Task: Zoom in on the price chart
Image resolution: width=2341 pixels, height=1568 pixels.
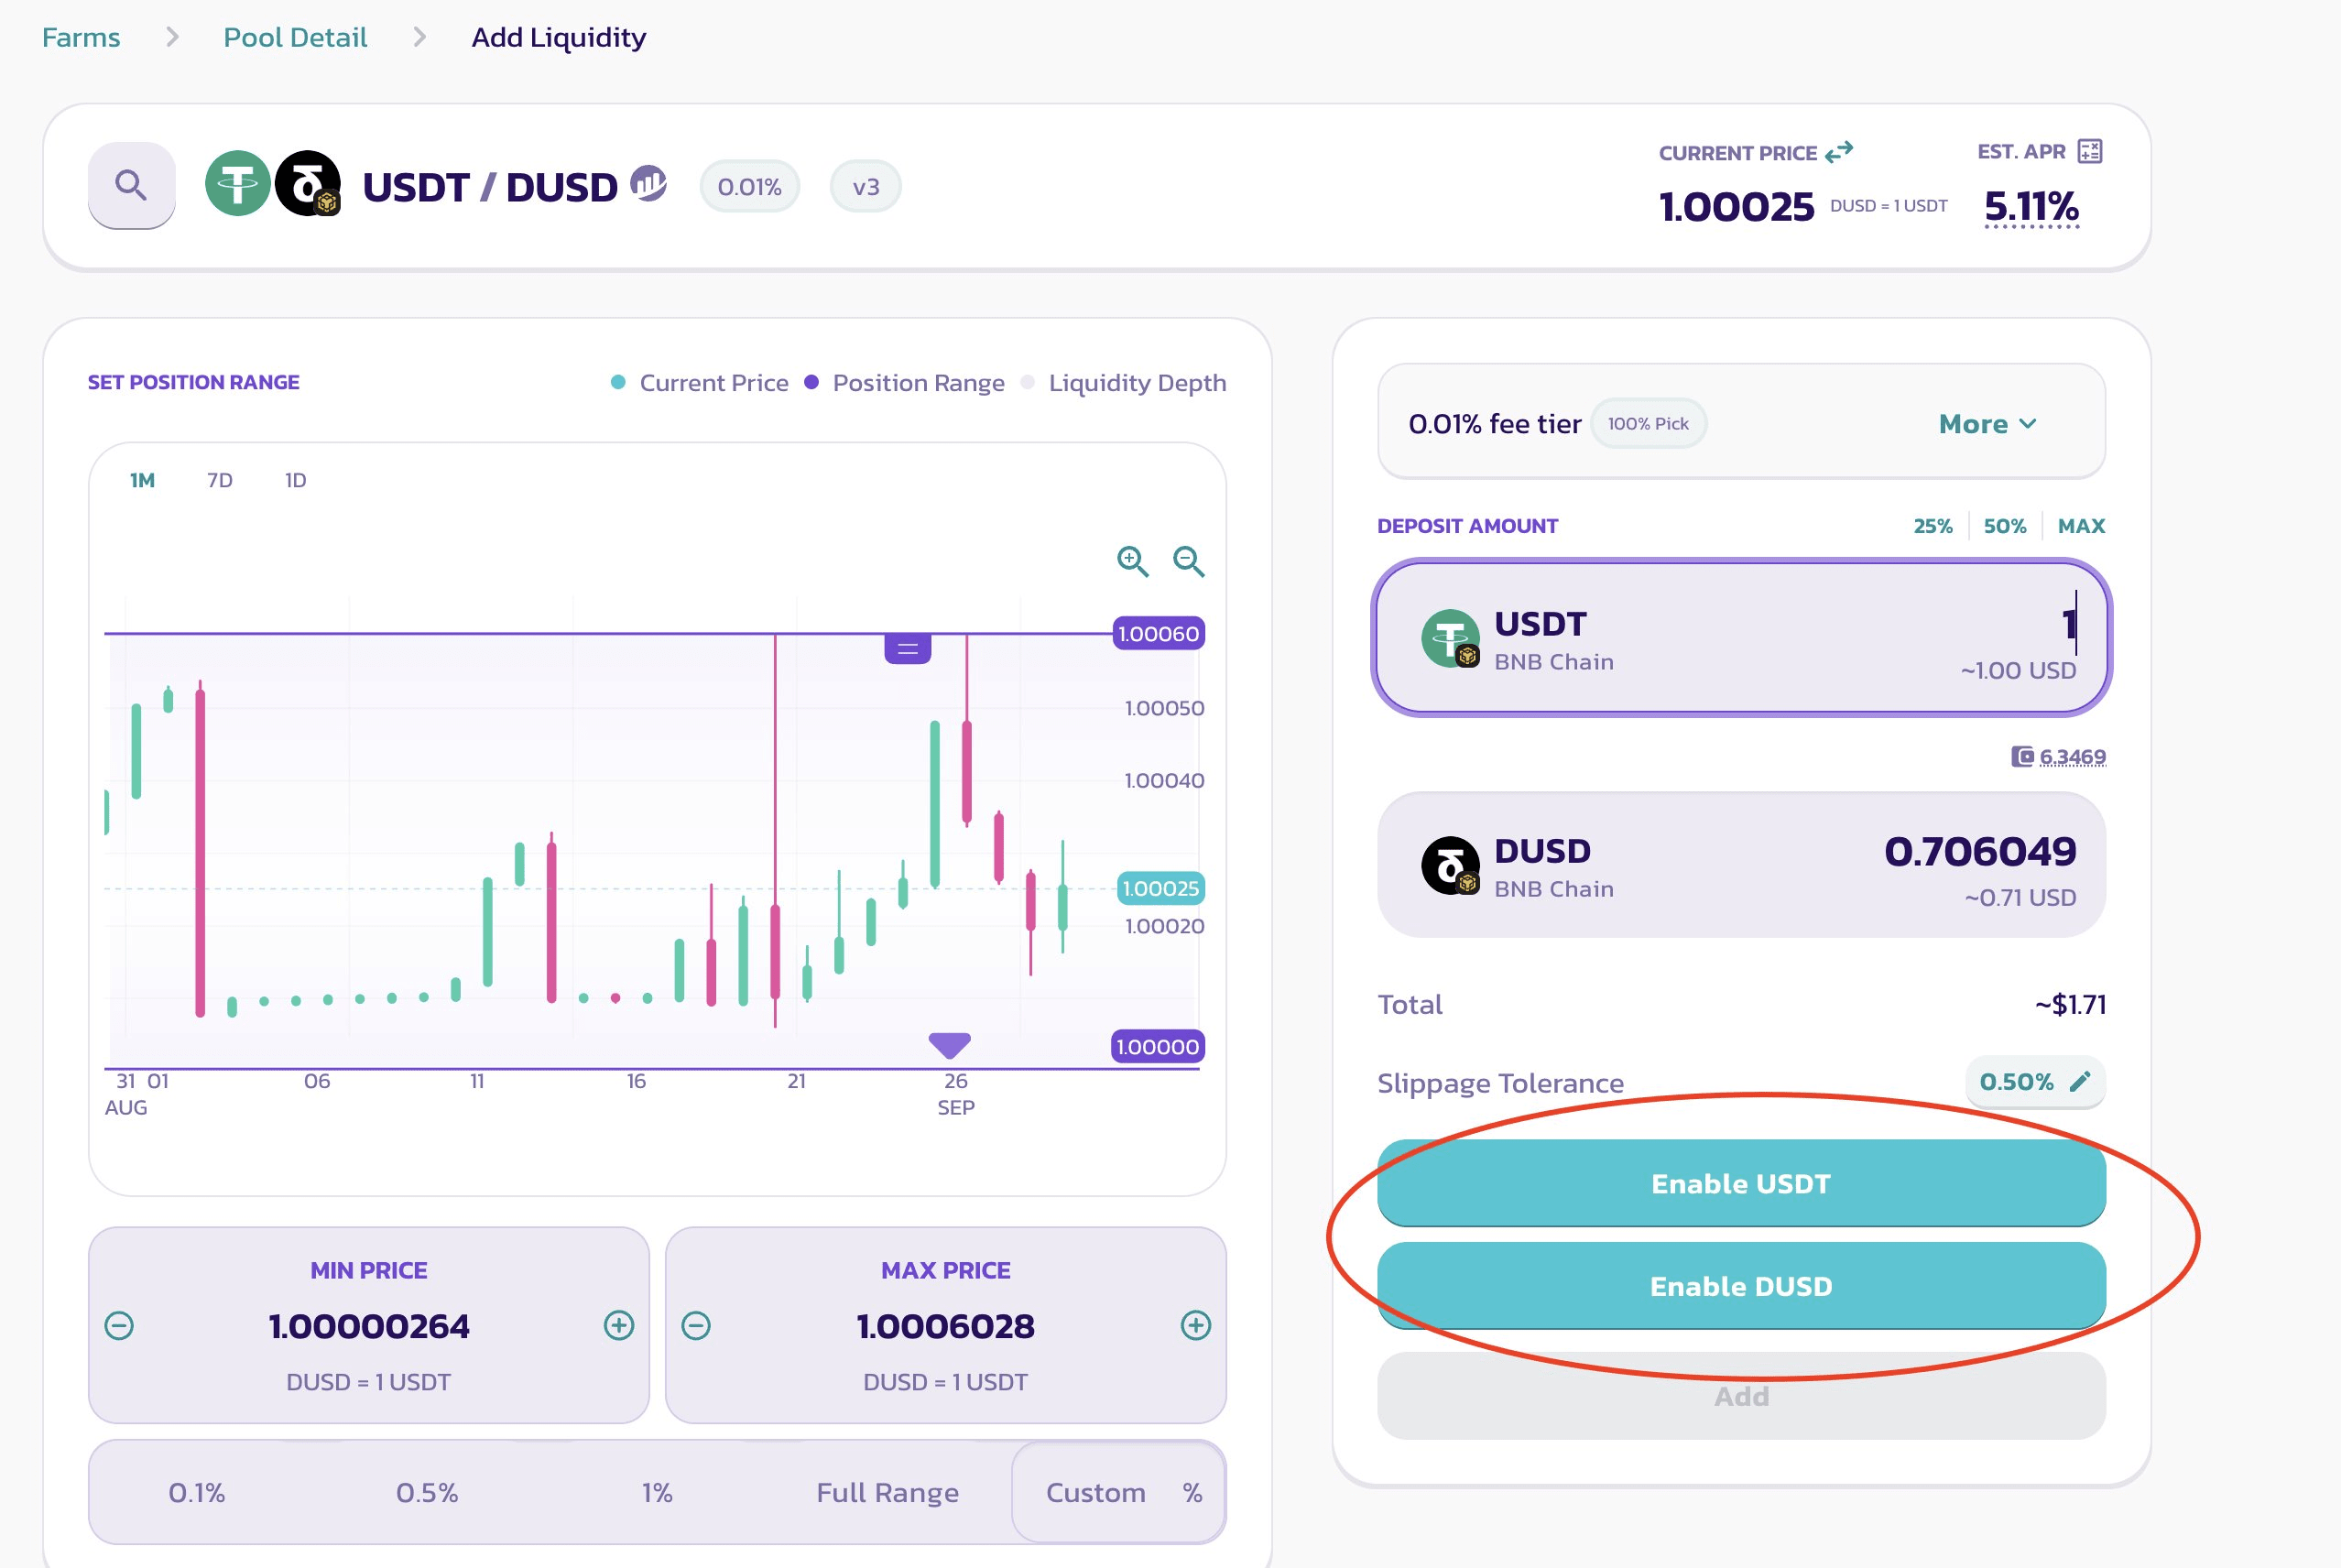Action: point(1132,561)
